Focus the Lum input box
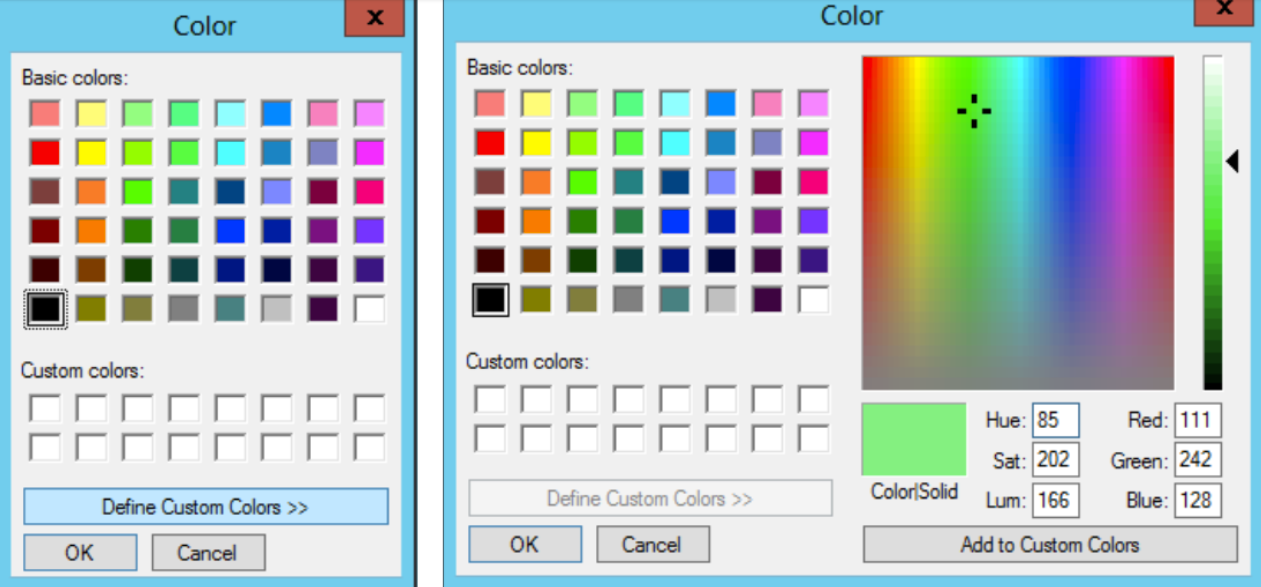The image size is (1261, 587). click(x=1056, y=500)
